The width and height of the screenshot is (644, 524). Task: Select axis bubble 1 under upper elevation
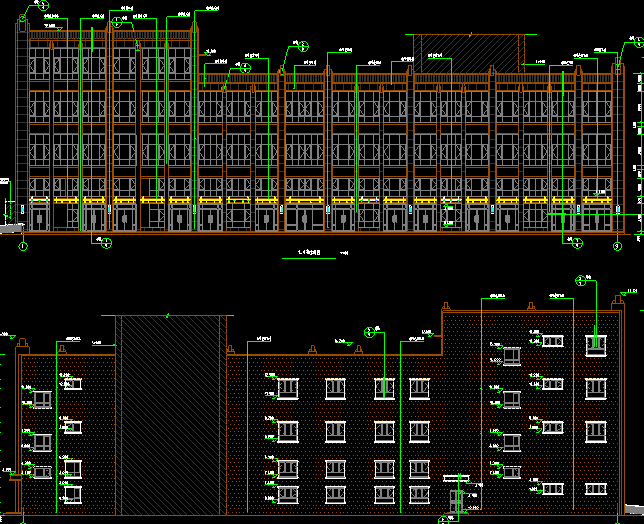pos(23,246)
